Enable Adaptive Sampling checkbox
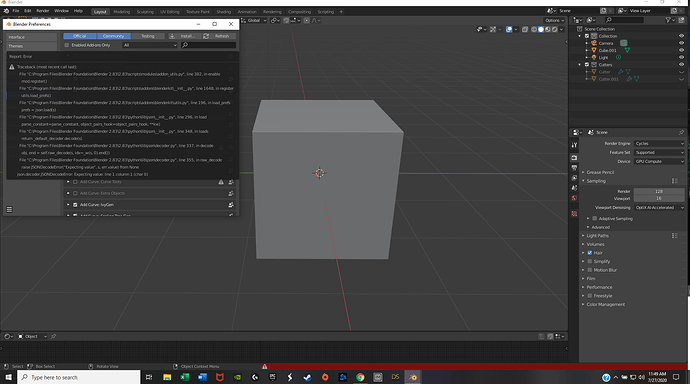 (595, 219)
